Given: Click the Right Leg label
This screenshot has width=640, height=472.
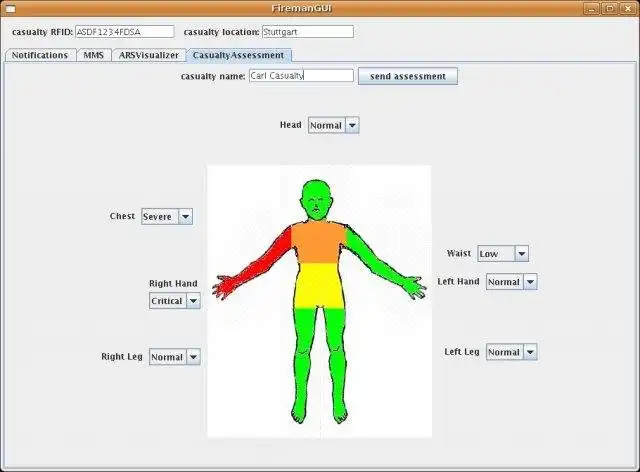Looking at the screenshot, I should click(122, 356).
